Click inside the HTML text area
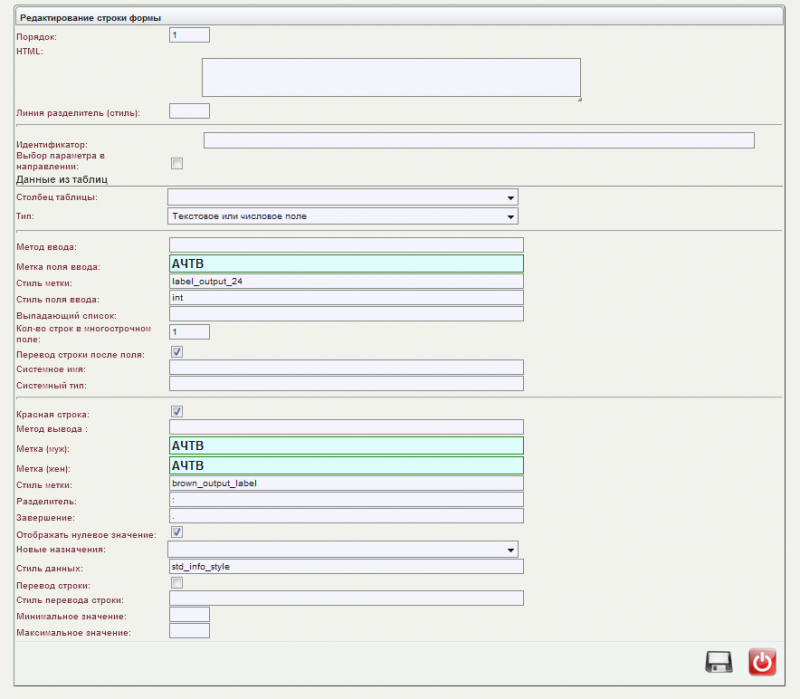Screen dimensions: 800x699 (x=390, y=77)
